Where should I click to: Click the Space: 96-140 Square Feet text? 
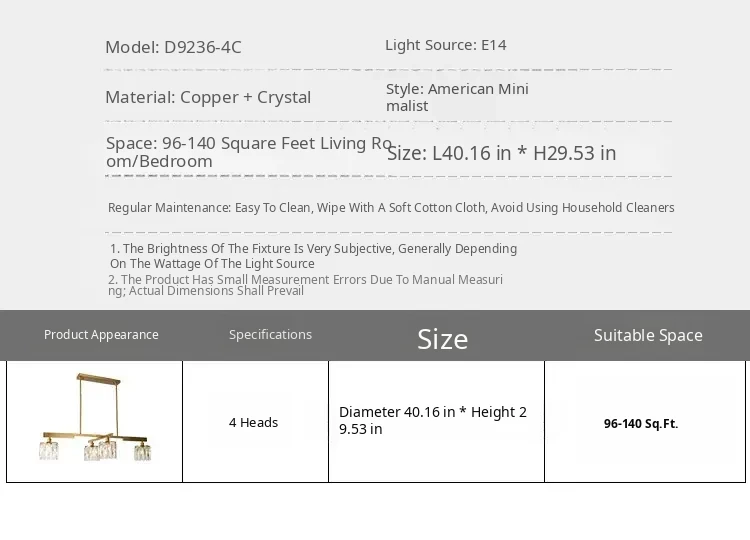point(249,152)
